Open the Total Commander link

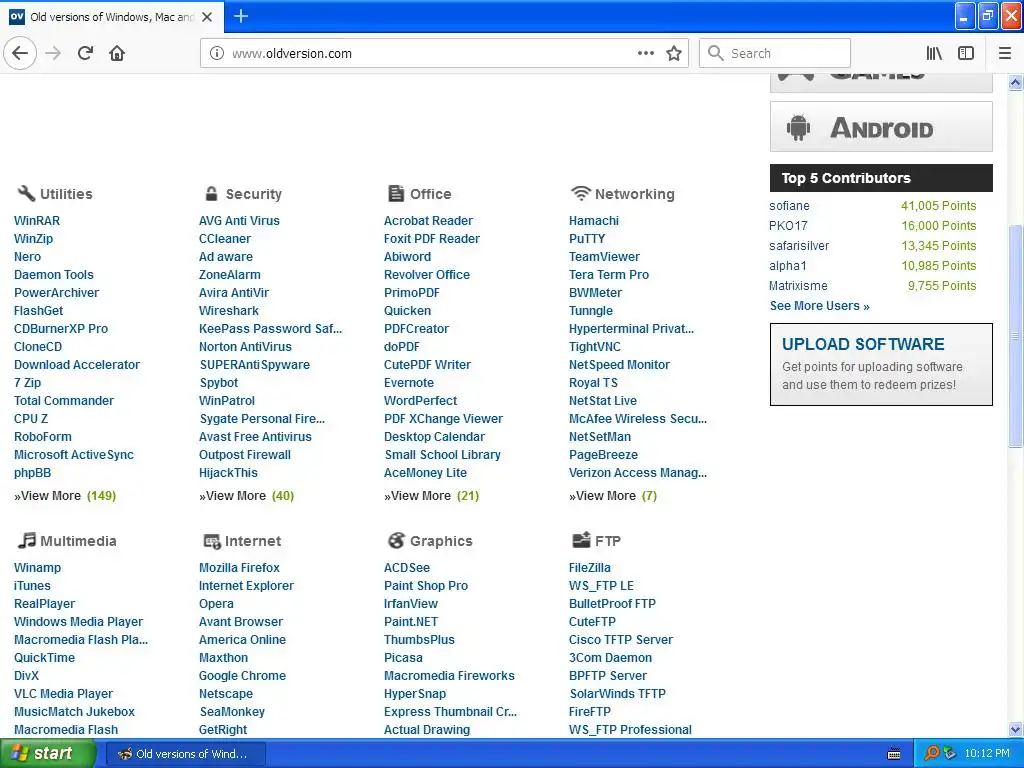[64, 401]
